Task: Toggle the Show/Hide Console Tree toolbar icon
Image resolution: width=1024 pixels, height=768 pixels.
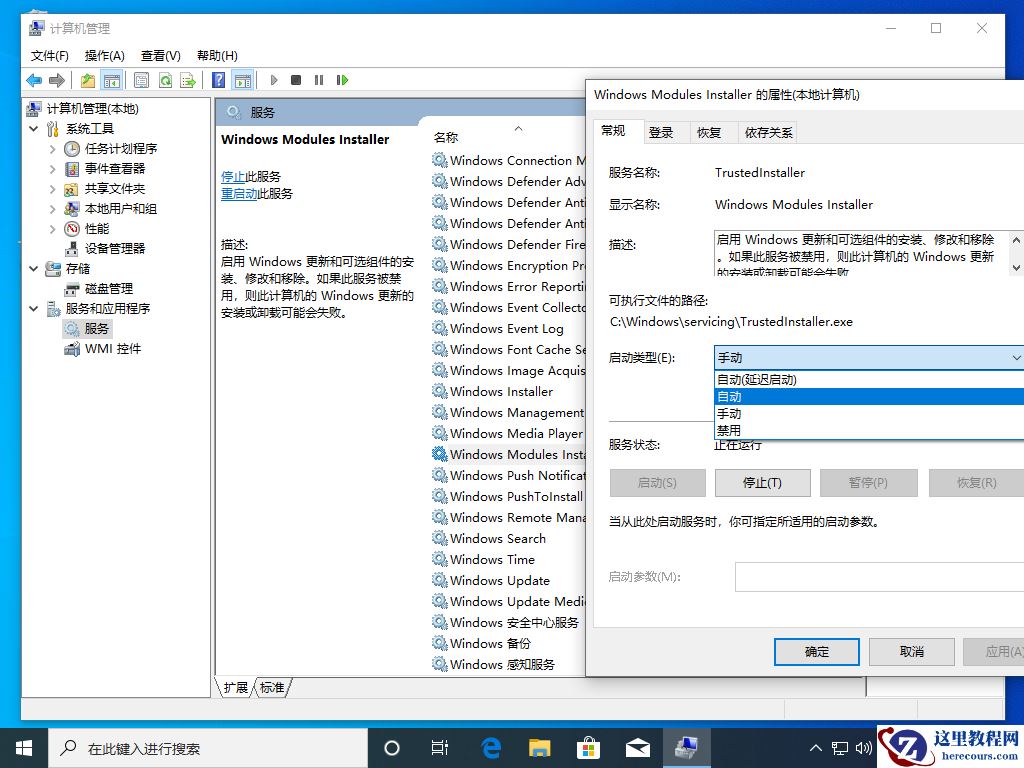Action: [113, 80]
